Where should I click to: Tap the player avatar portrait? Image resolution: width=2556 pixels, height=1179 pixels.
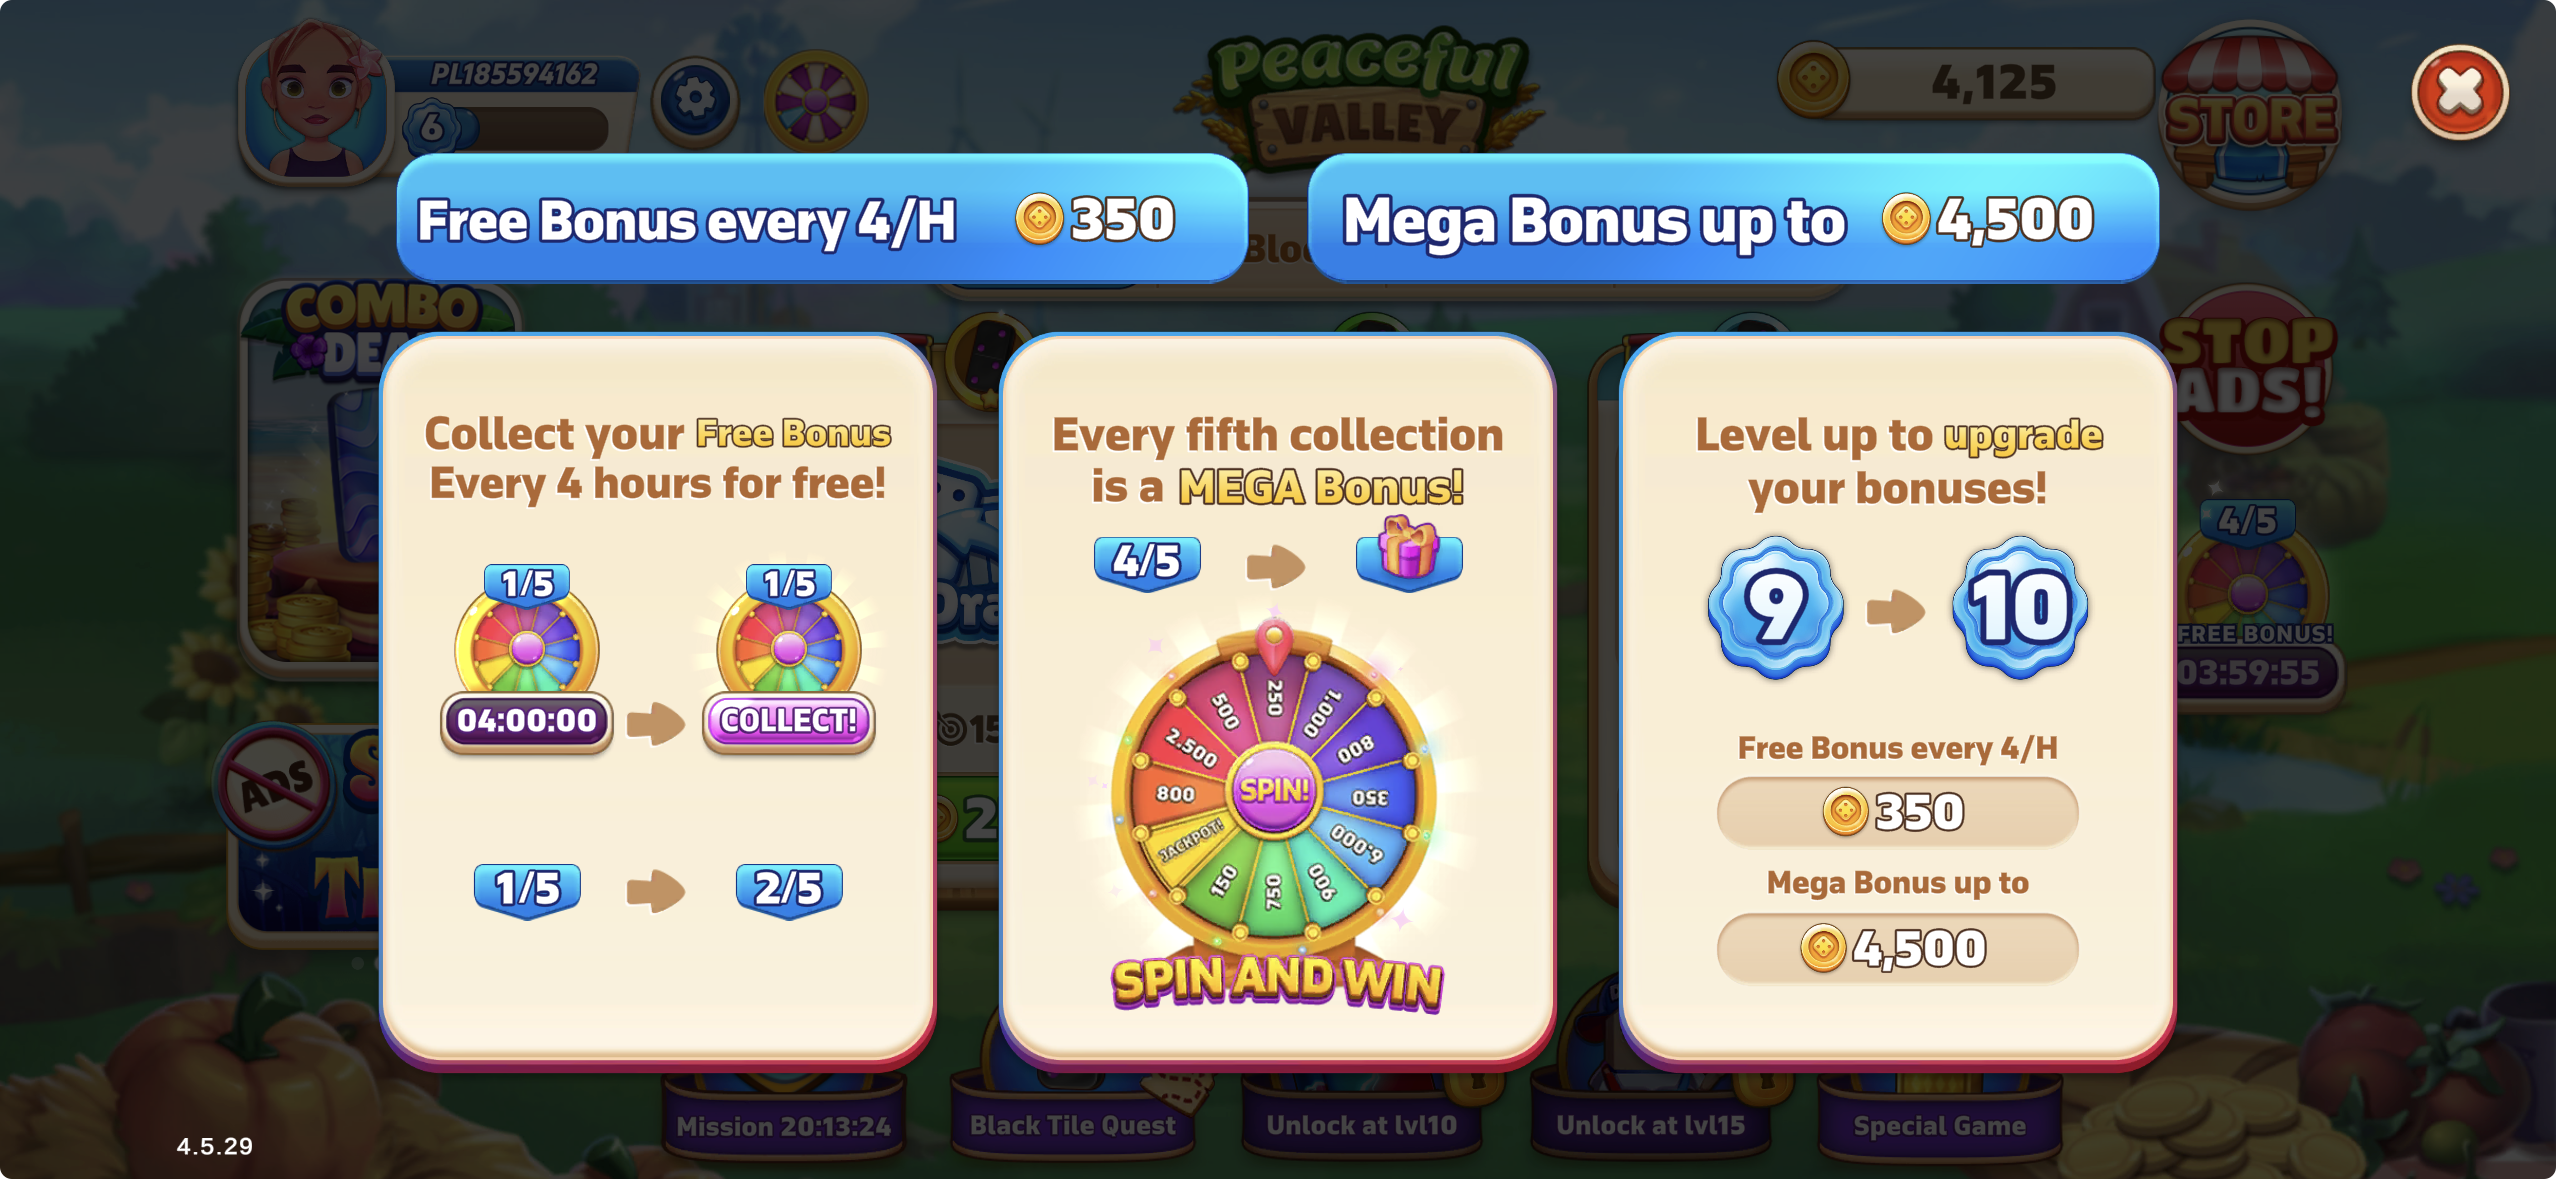tap(316, 100)
